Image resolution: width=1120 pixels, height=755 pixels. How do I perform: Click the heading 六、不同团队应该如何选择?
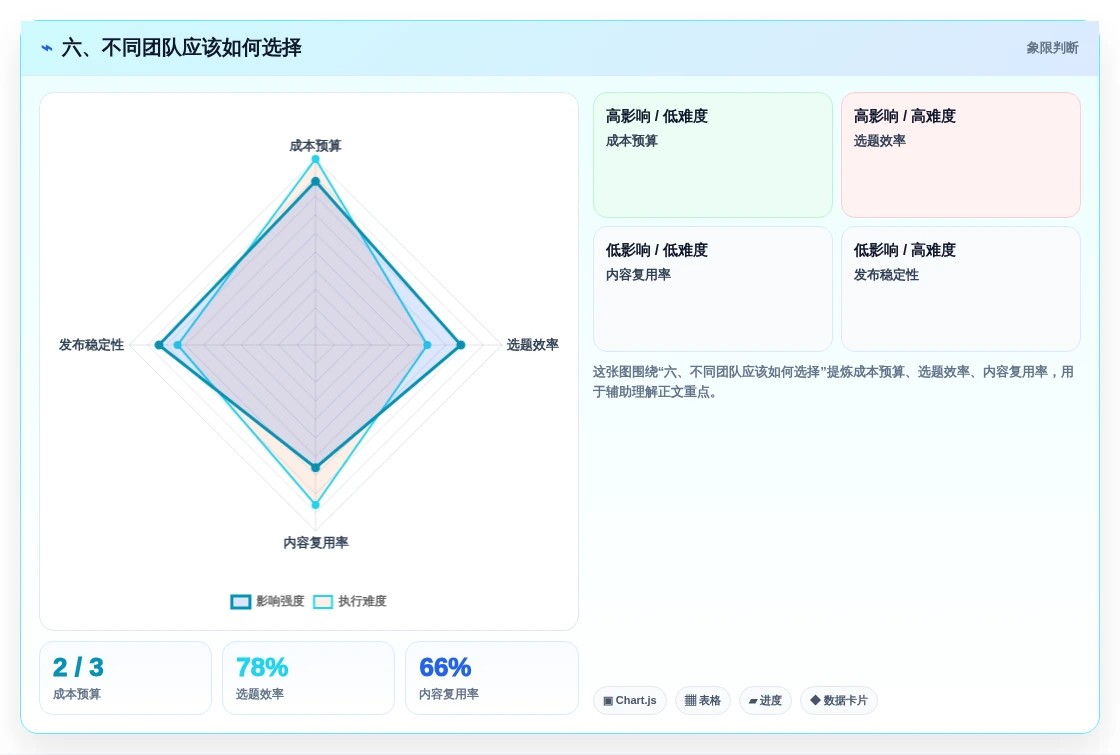tap(181, 48)
